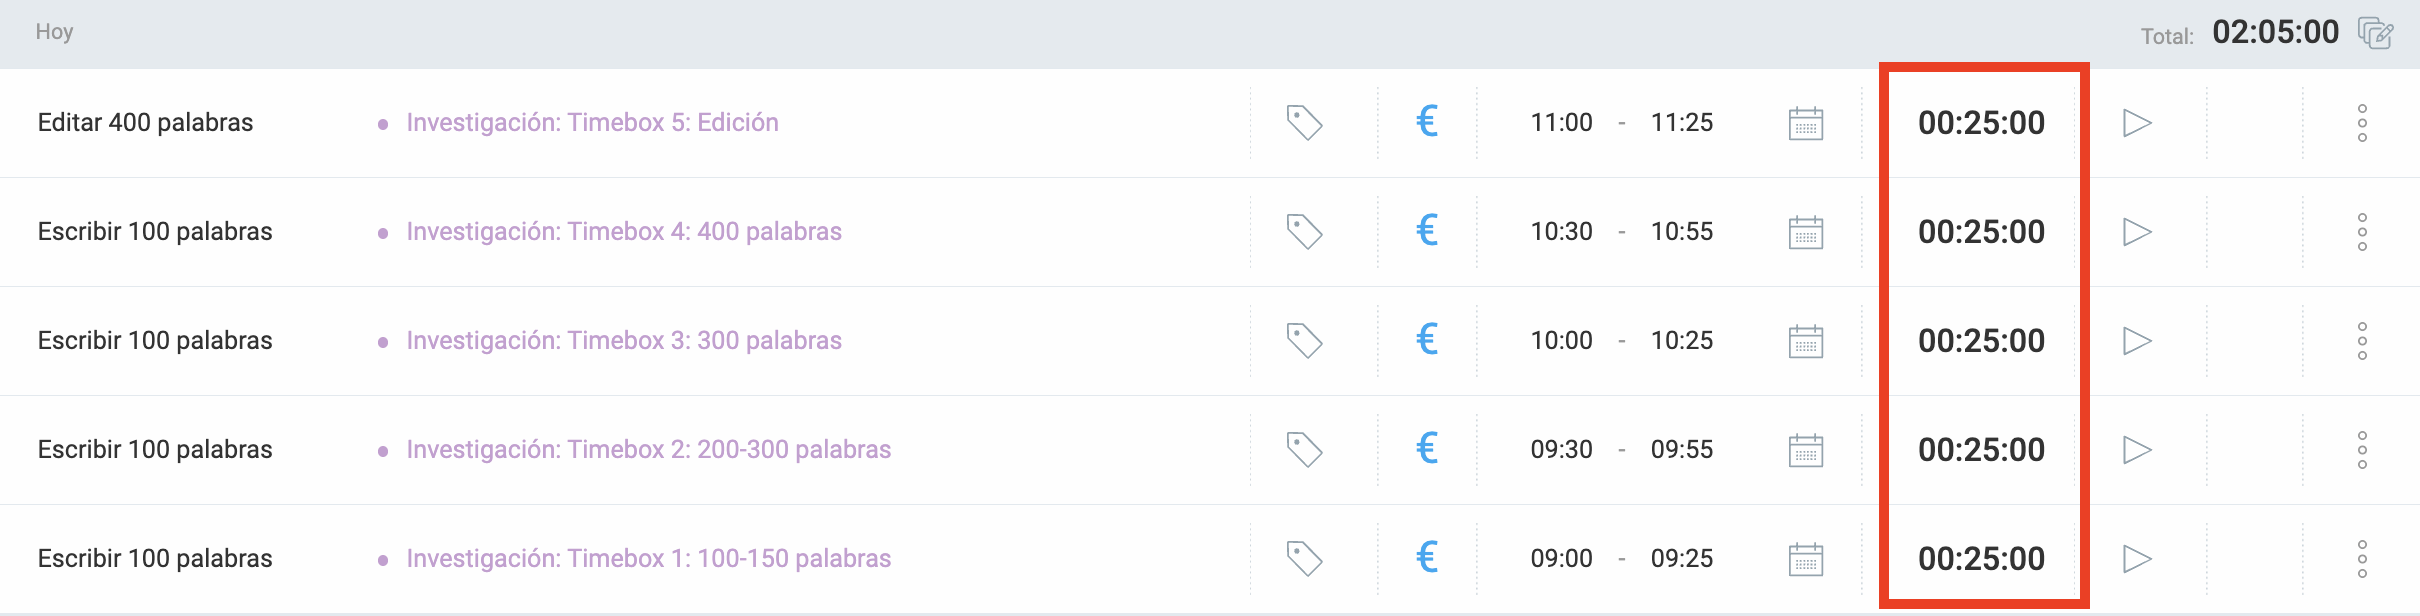Edit description Editar 400 palabras
2420x616 pixels.
tap(146, 123)
